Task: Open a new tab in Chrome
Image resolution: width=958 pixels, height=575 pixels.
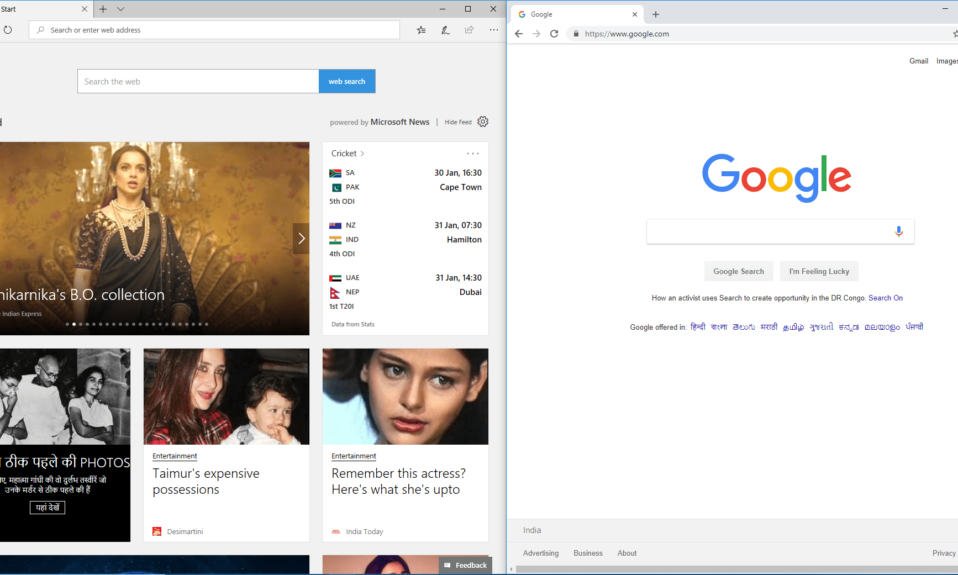Action: tap(656, 14)
